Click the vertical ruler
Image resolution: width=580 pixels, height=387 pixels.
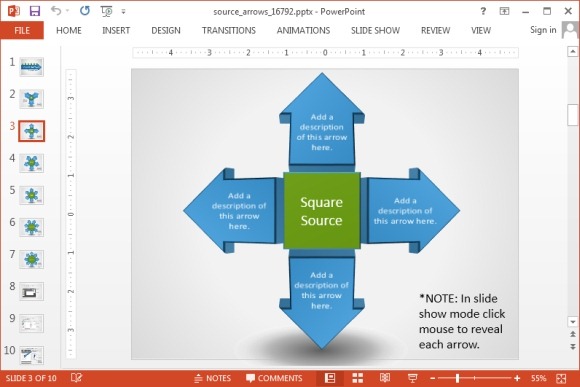click(x=71, y=214)
